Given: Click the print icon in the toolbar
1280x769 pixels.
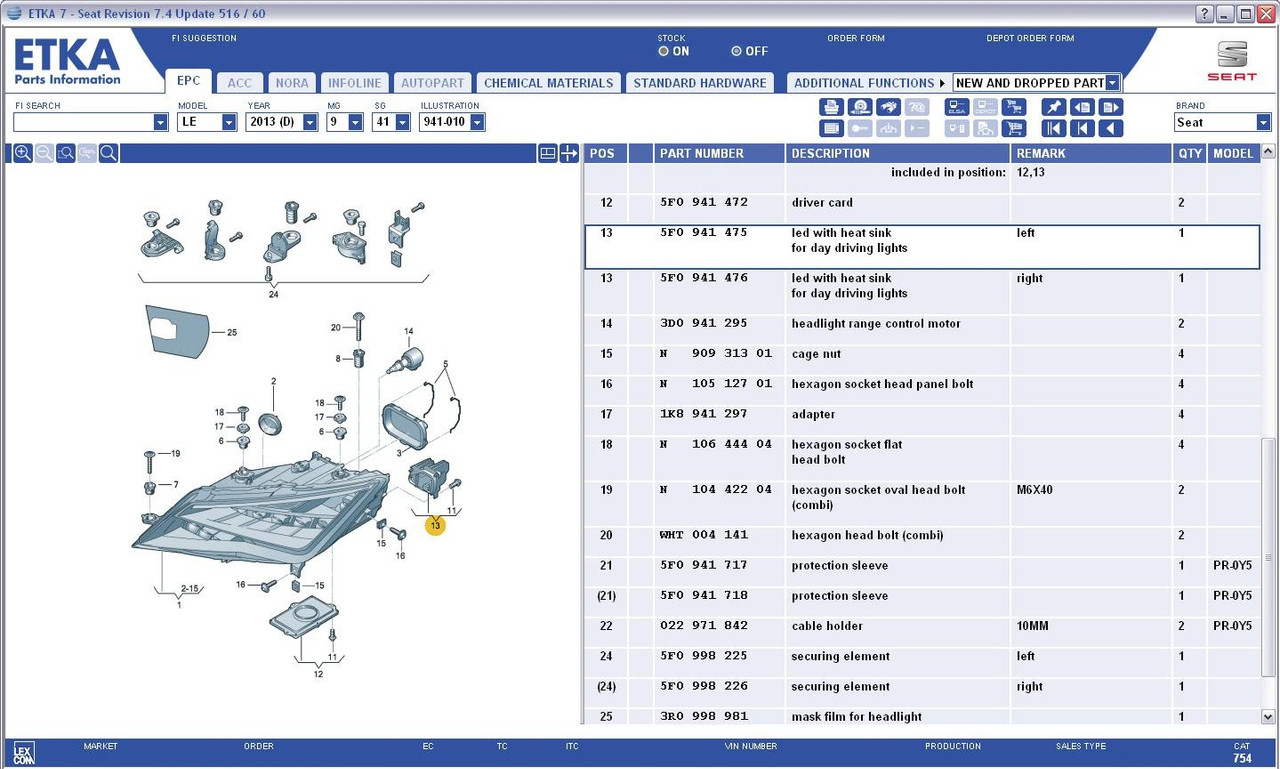Looking at the screenshot, I should 831,107.
